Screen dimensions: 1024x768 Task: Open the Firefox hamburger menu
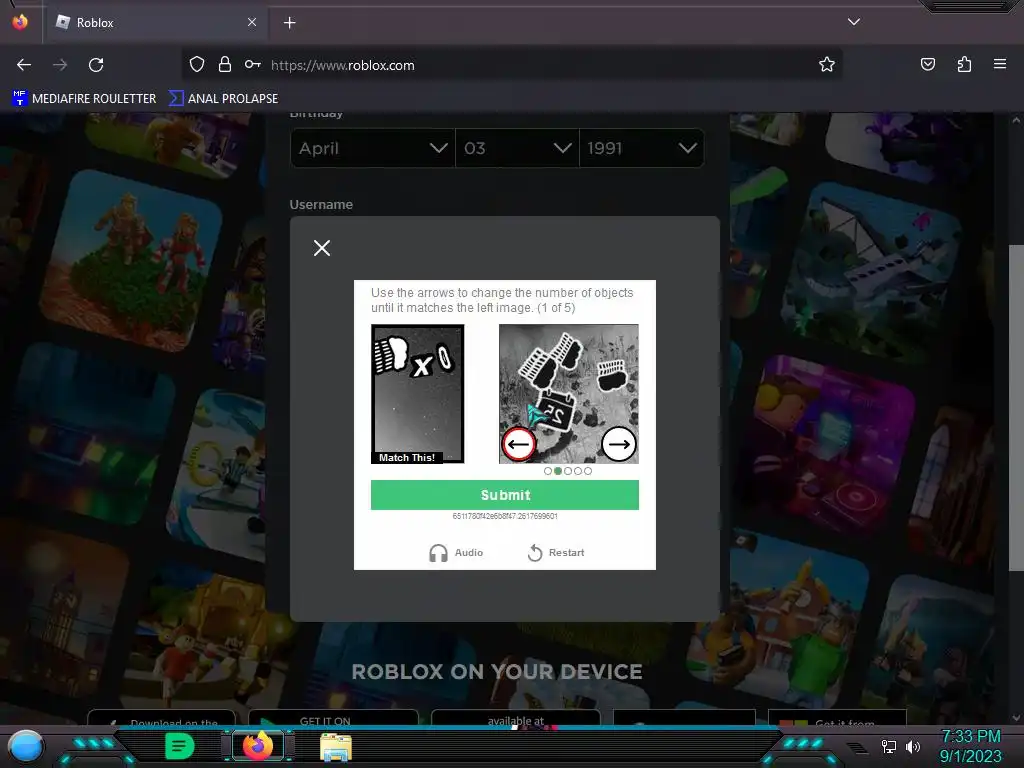[999, 64]
